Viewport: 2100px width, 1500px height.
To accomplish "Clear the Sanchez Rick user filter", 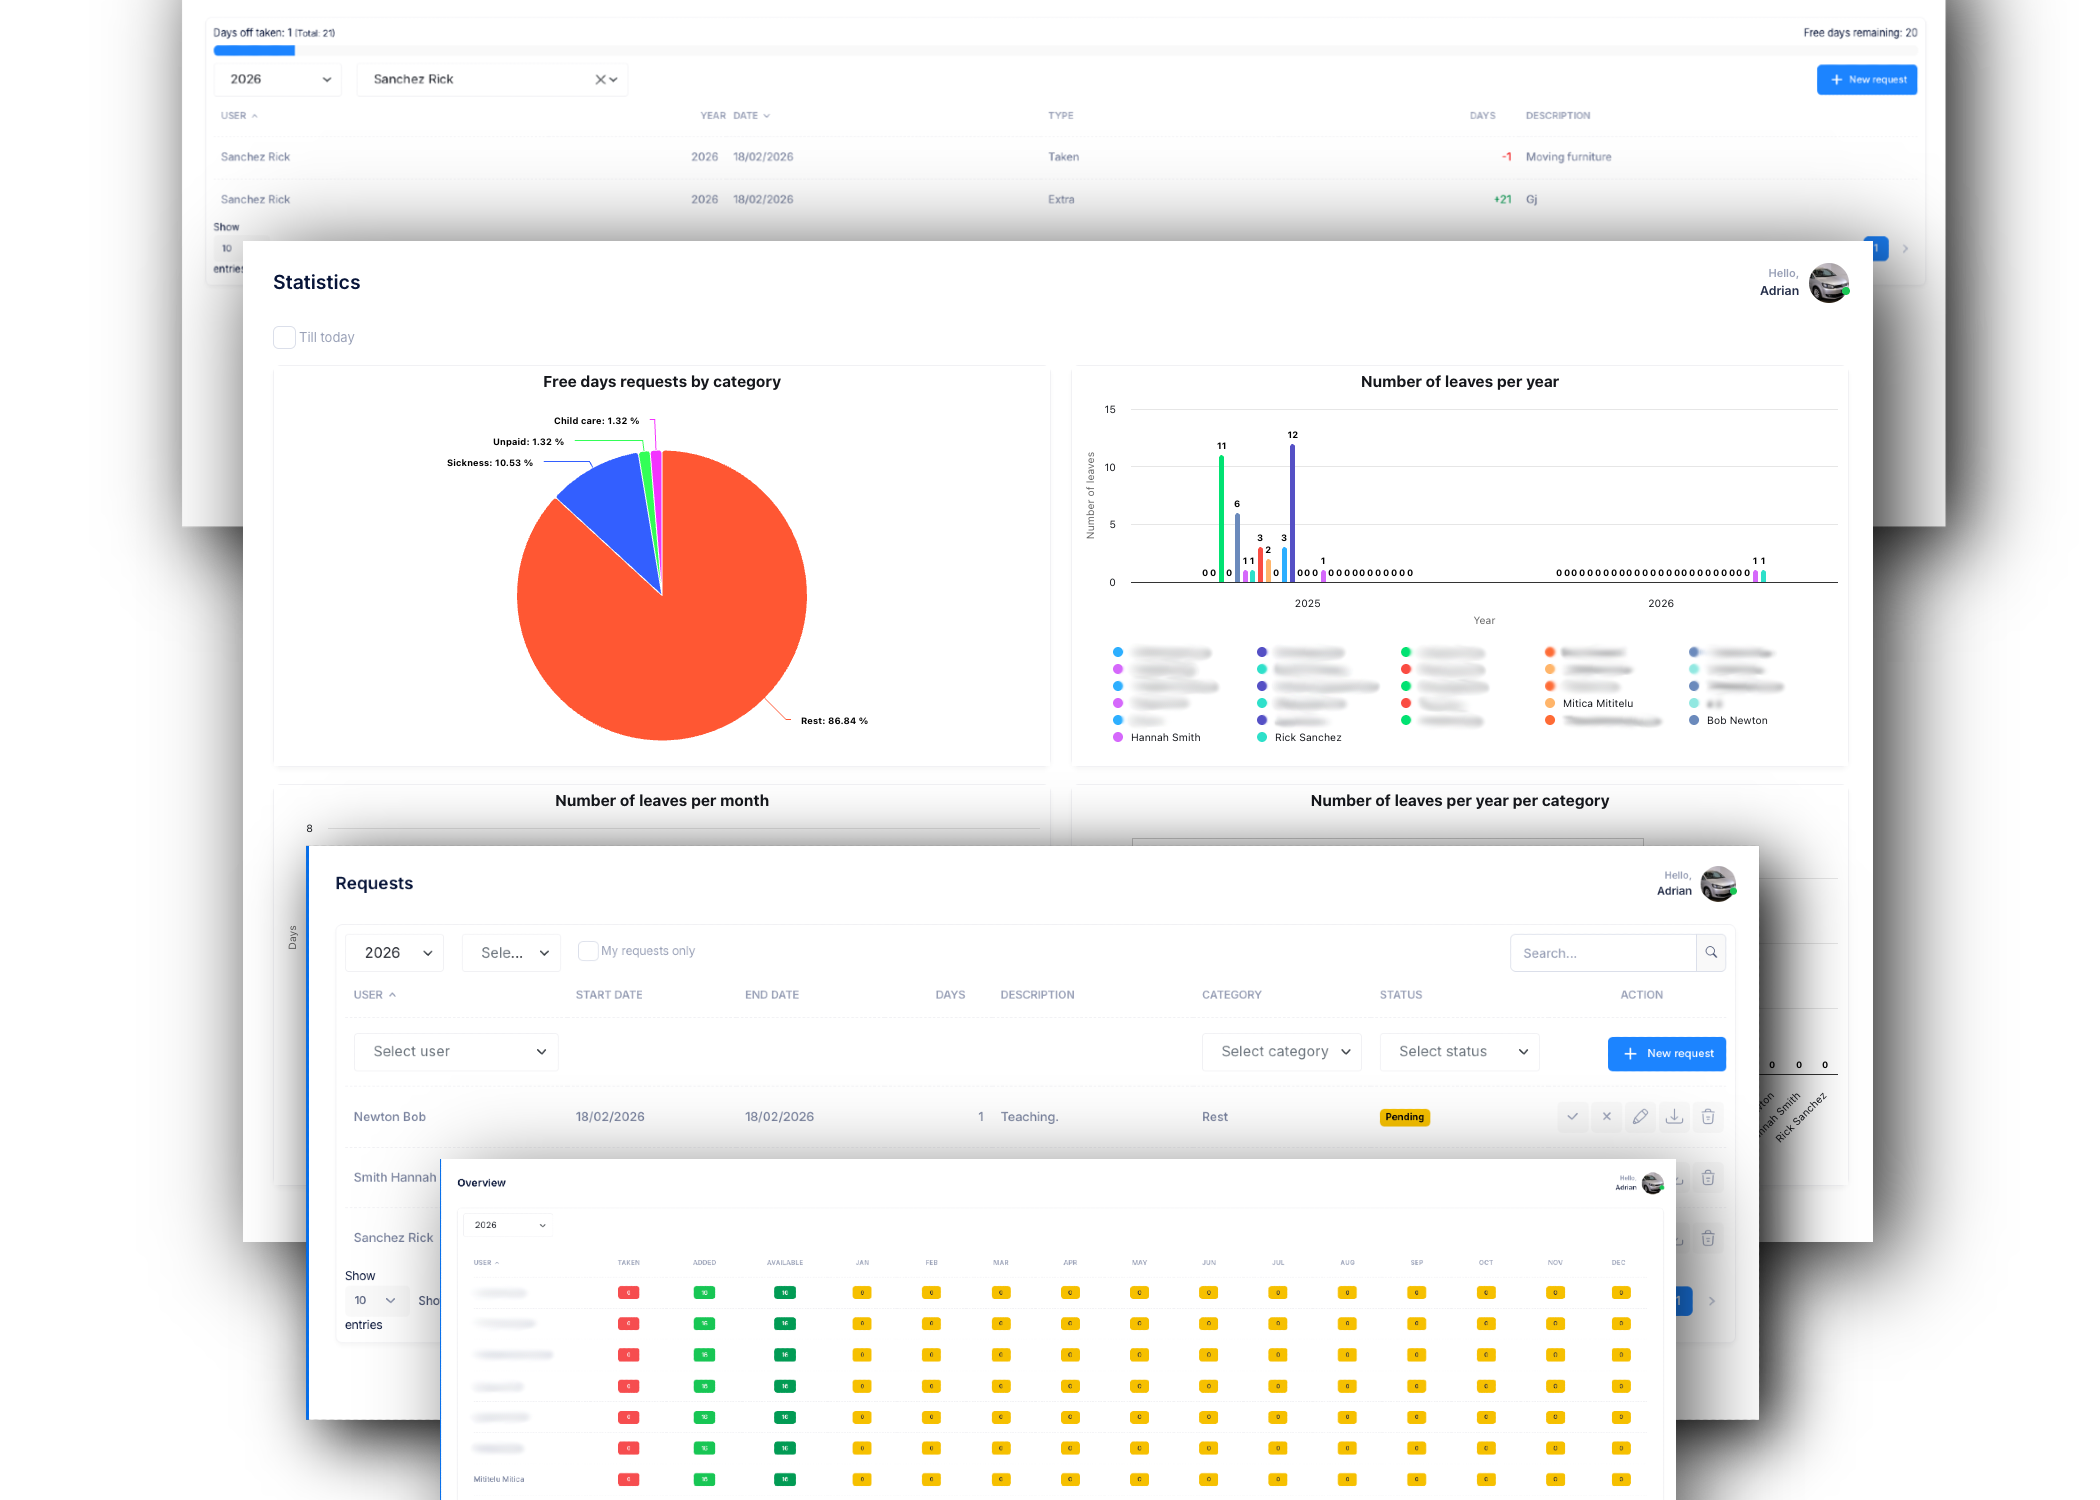I will (x=600, y=80).
